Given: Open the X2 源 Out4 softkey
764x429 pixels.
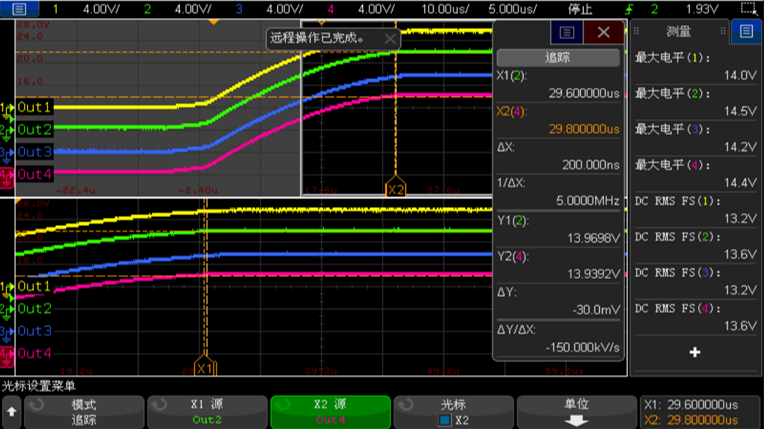Looking at the screenshot, I should [x=330, y=412].
